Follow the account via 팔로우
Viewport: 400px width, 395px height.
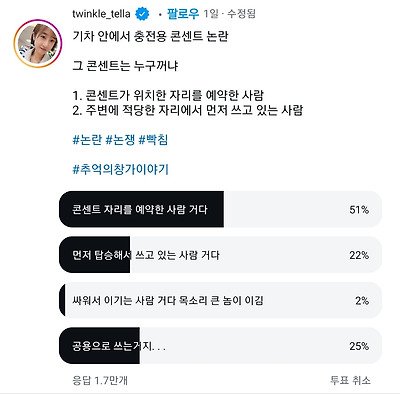tap(183, 14)
